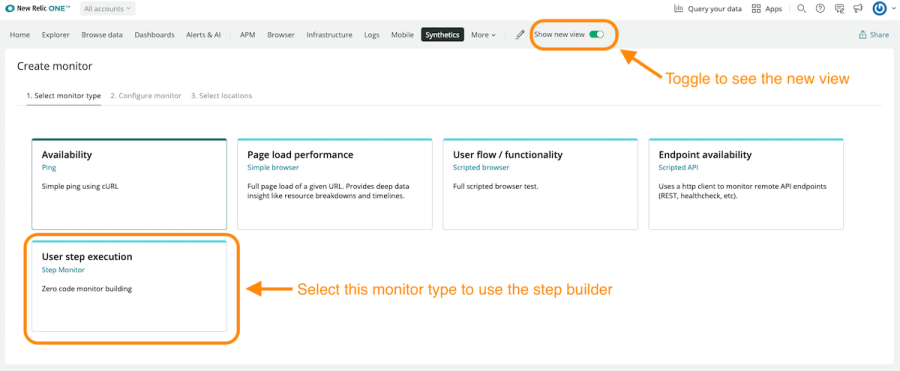Viewport: 900px width, 371px height.
Task: Open the Mobile nav item
Action: pos(402,34)
